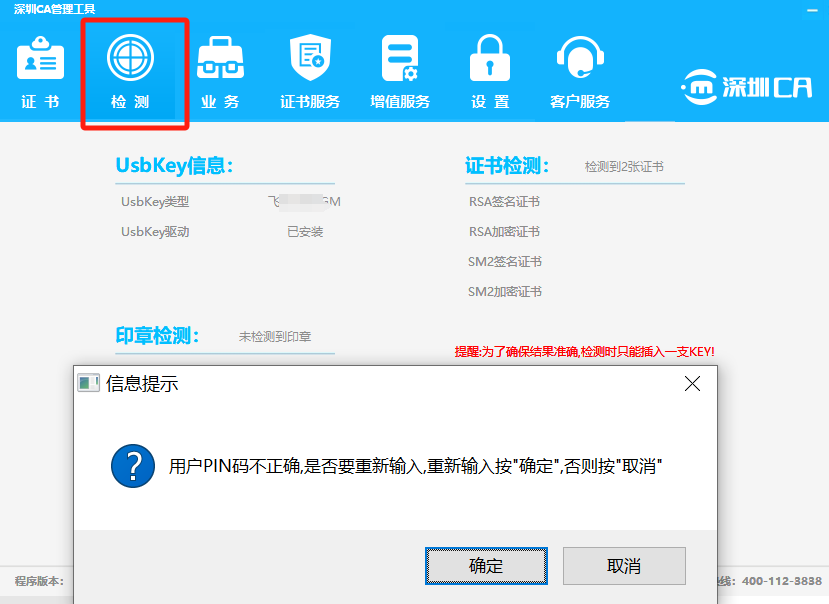This screenshot has width=829, height=604.
Task: Select the RSA加密证书 entry
Action: click(504, 232)
